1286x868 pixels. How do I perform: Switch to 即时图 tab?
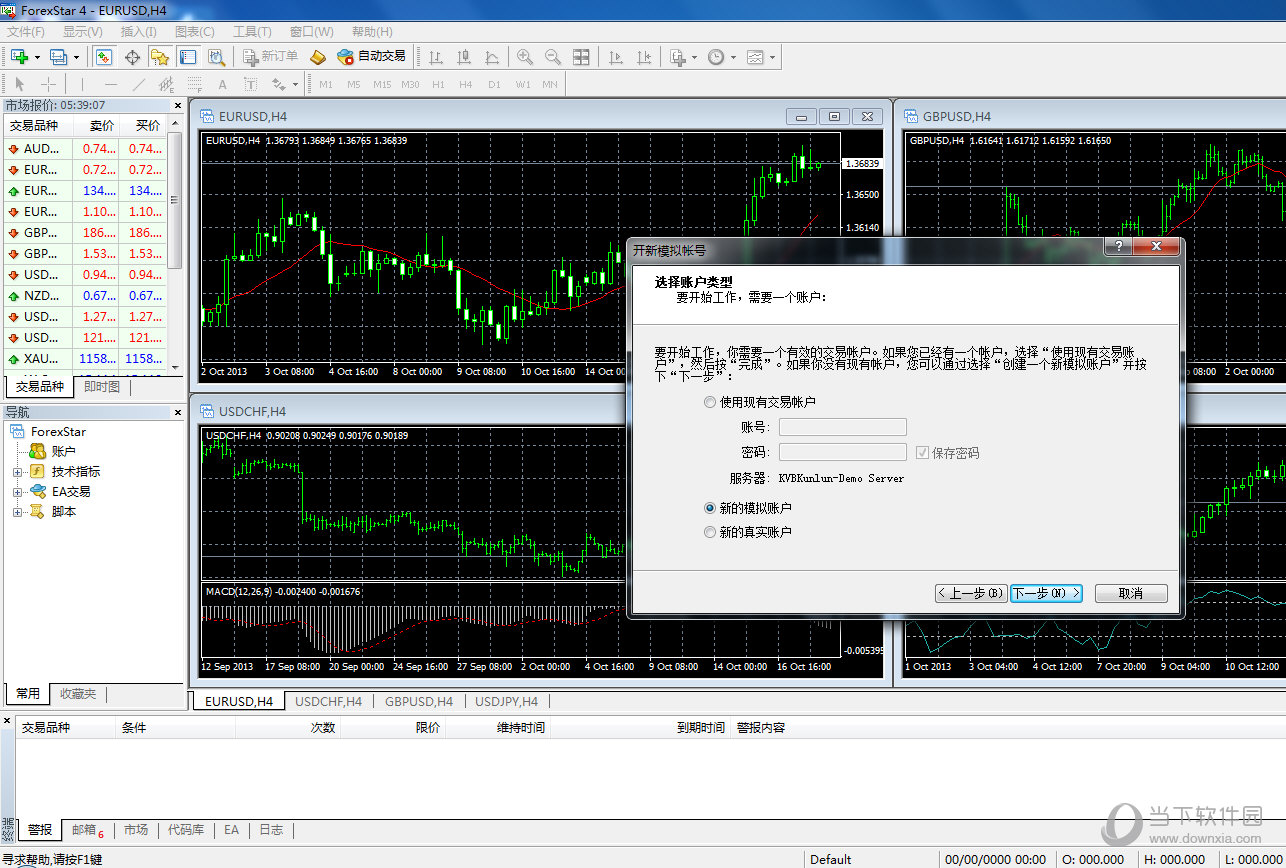pyautogui.click(x=101, y=386)
